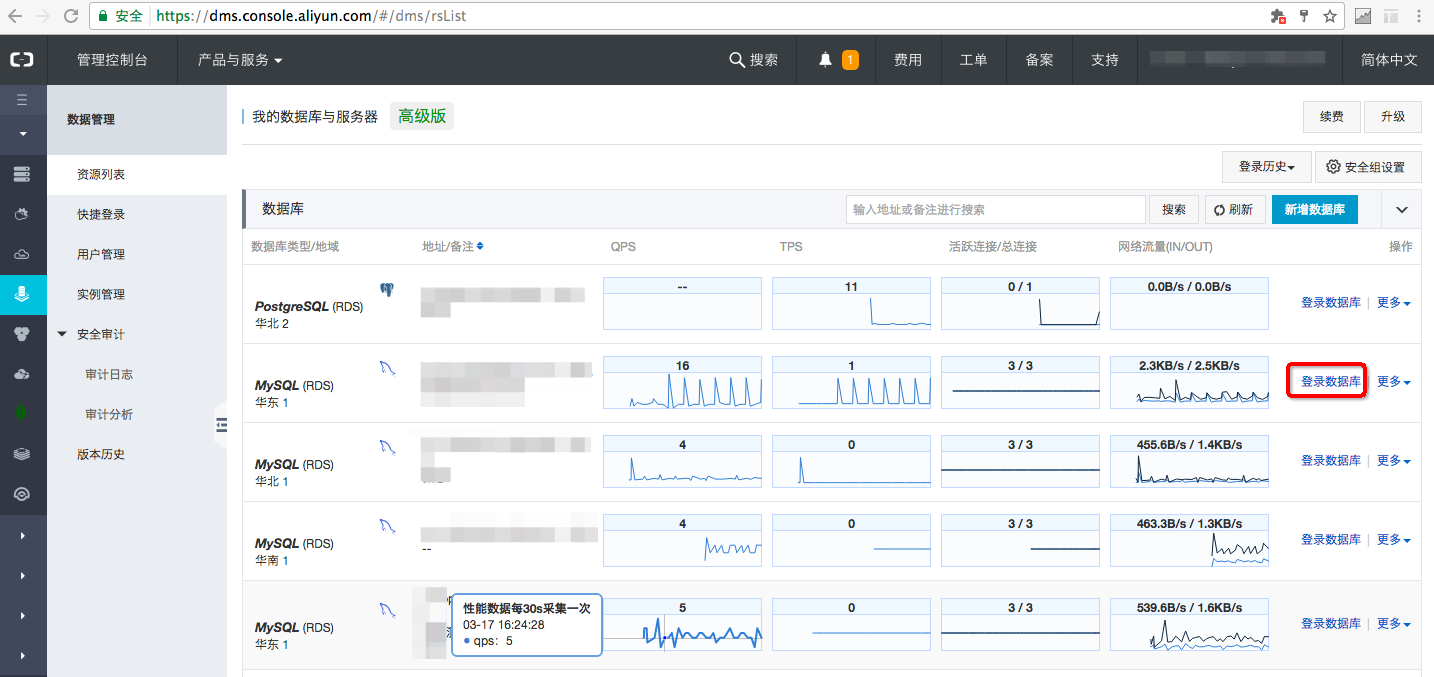Click the 续费 button
The image size is (1434, 677).
(1332, 117)
